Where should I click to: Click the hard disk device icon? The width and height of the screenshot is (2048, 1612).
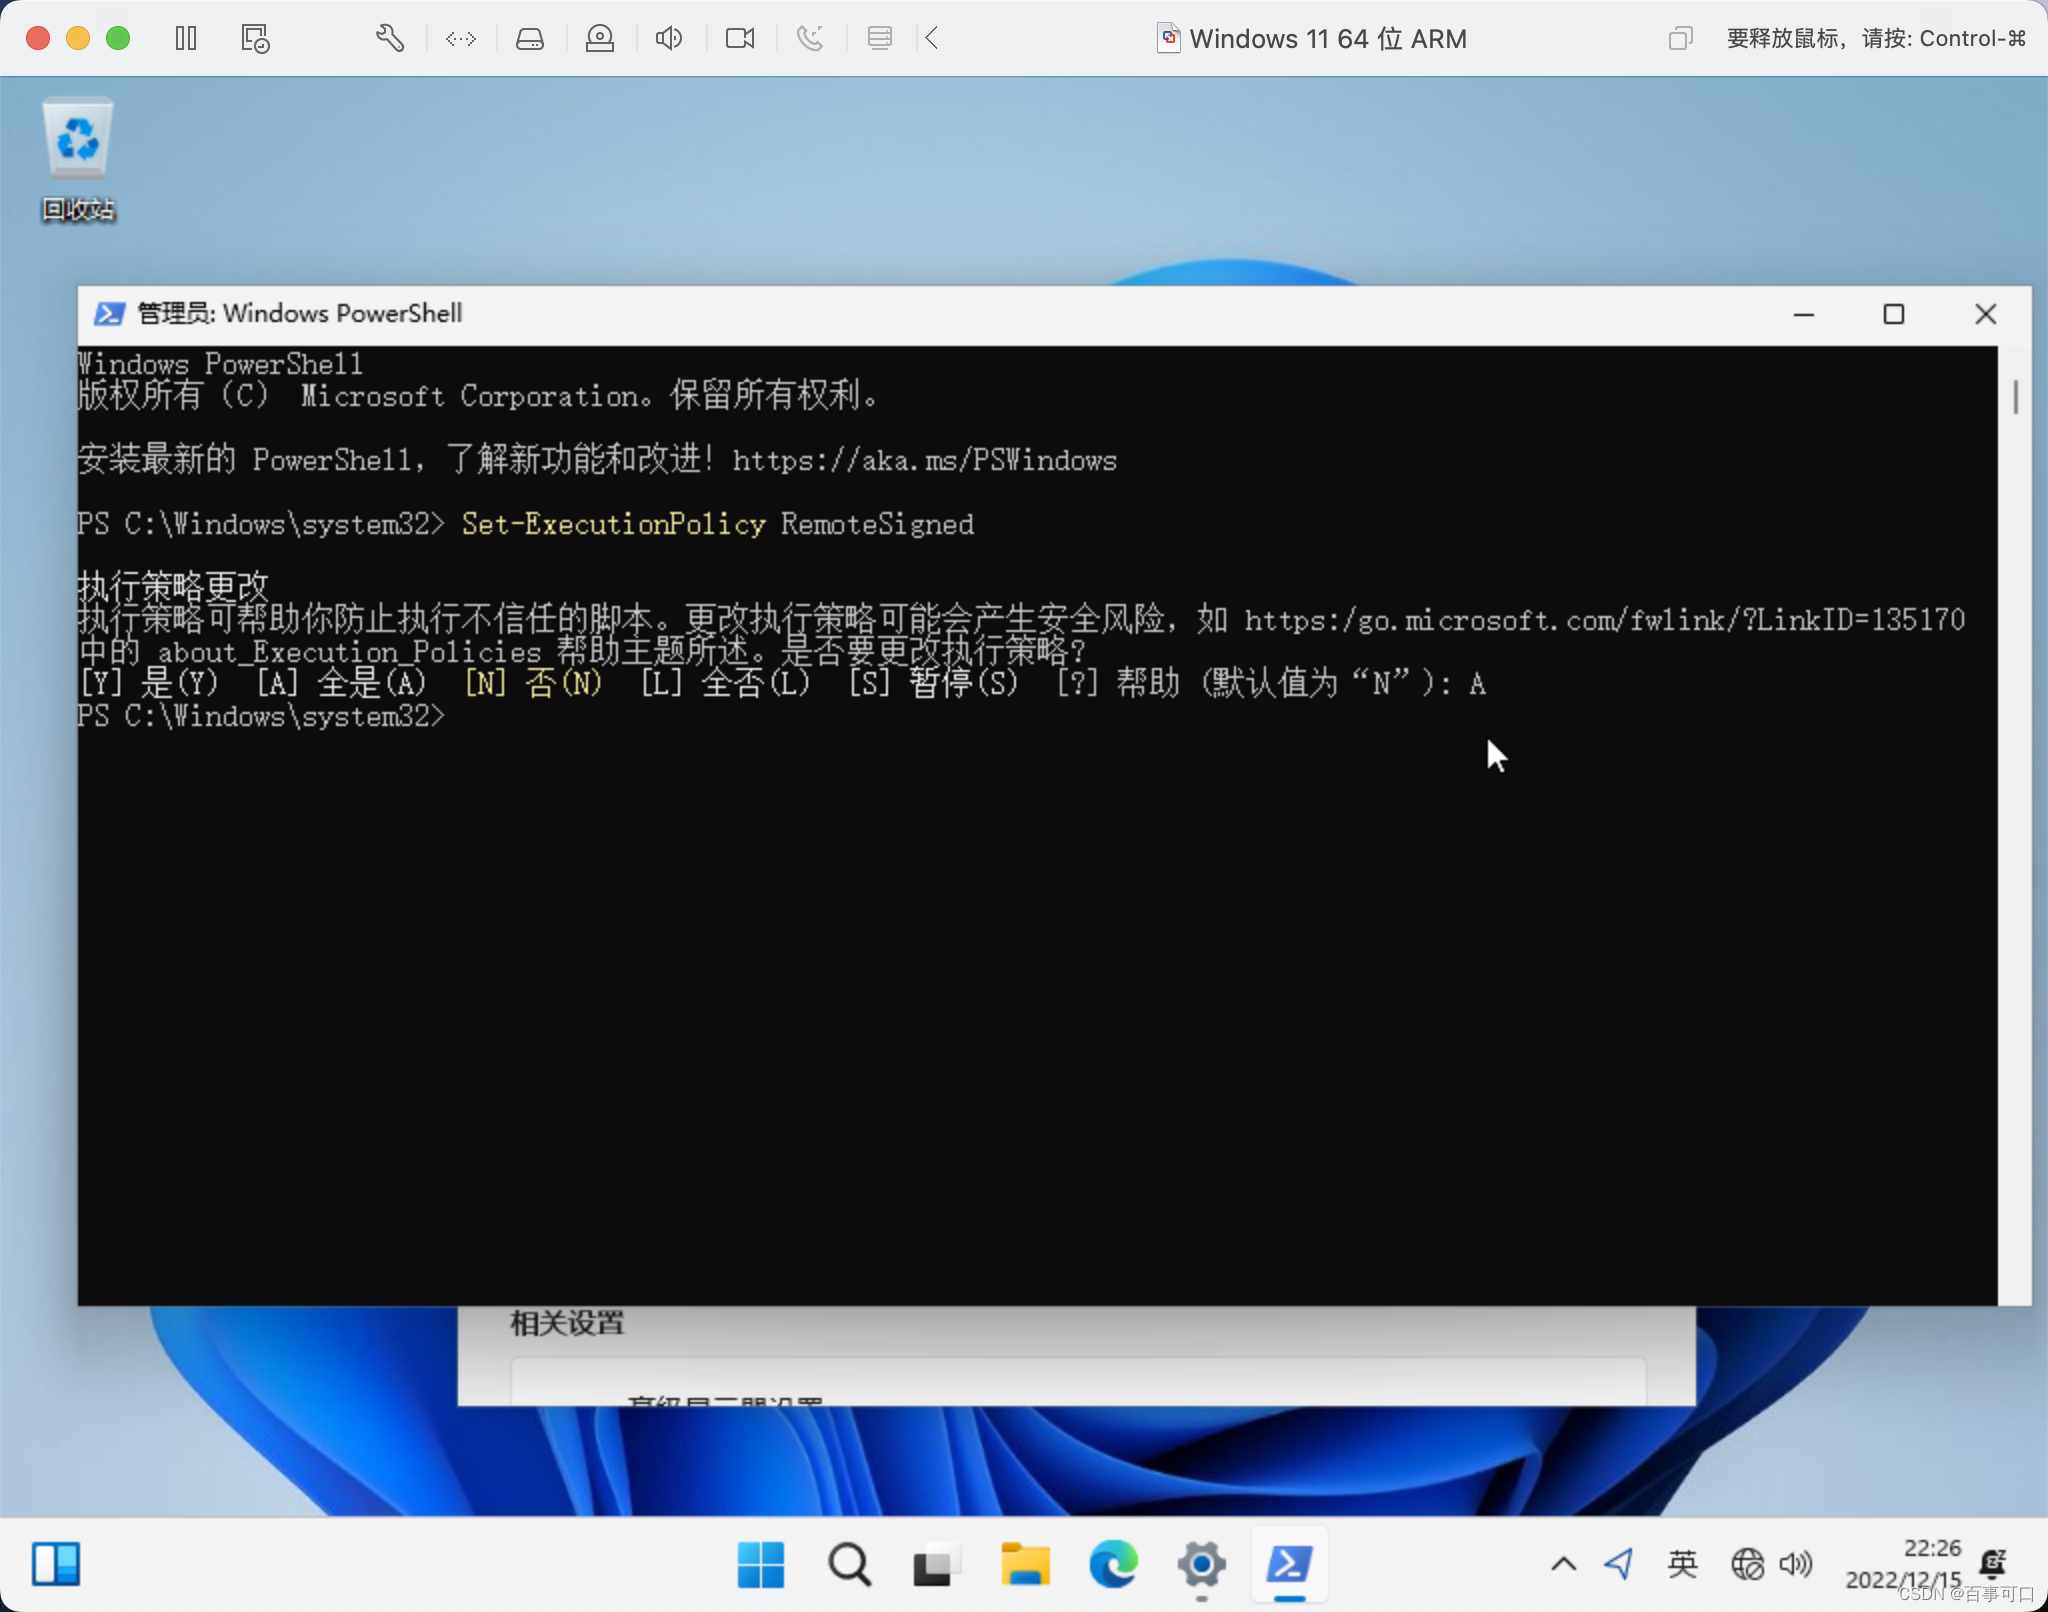pos(529,39)
